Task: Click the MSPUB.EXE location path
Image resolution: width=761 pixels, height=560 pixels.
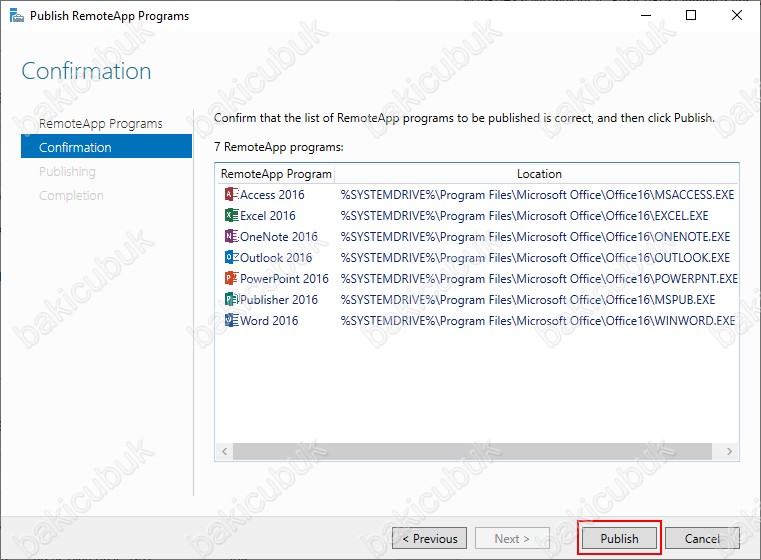Action: pyautogui.click(x=528, y=299)
